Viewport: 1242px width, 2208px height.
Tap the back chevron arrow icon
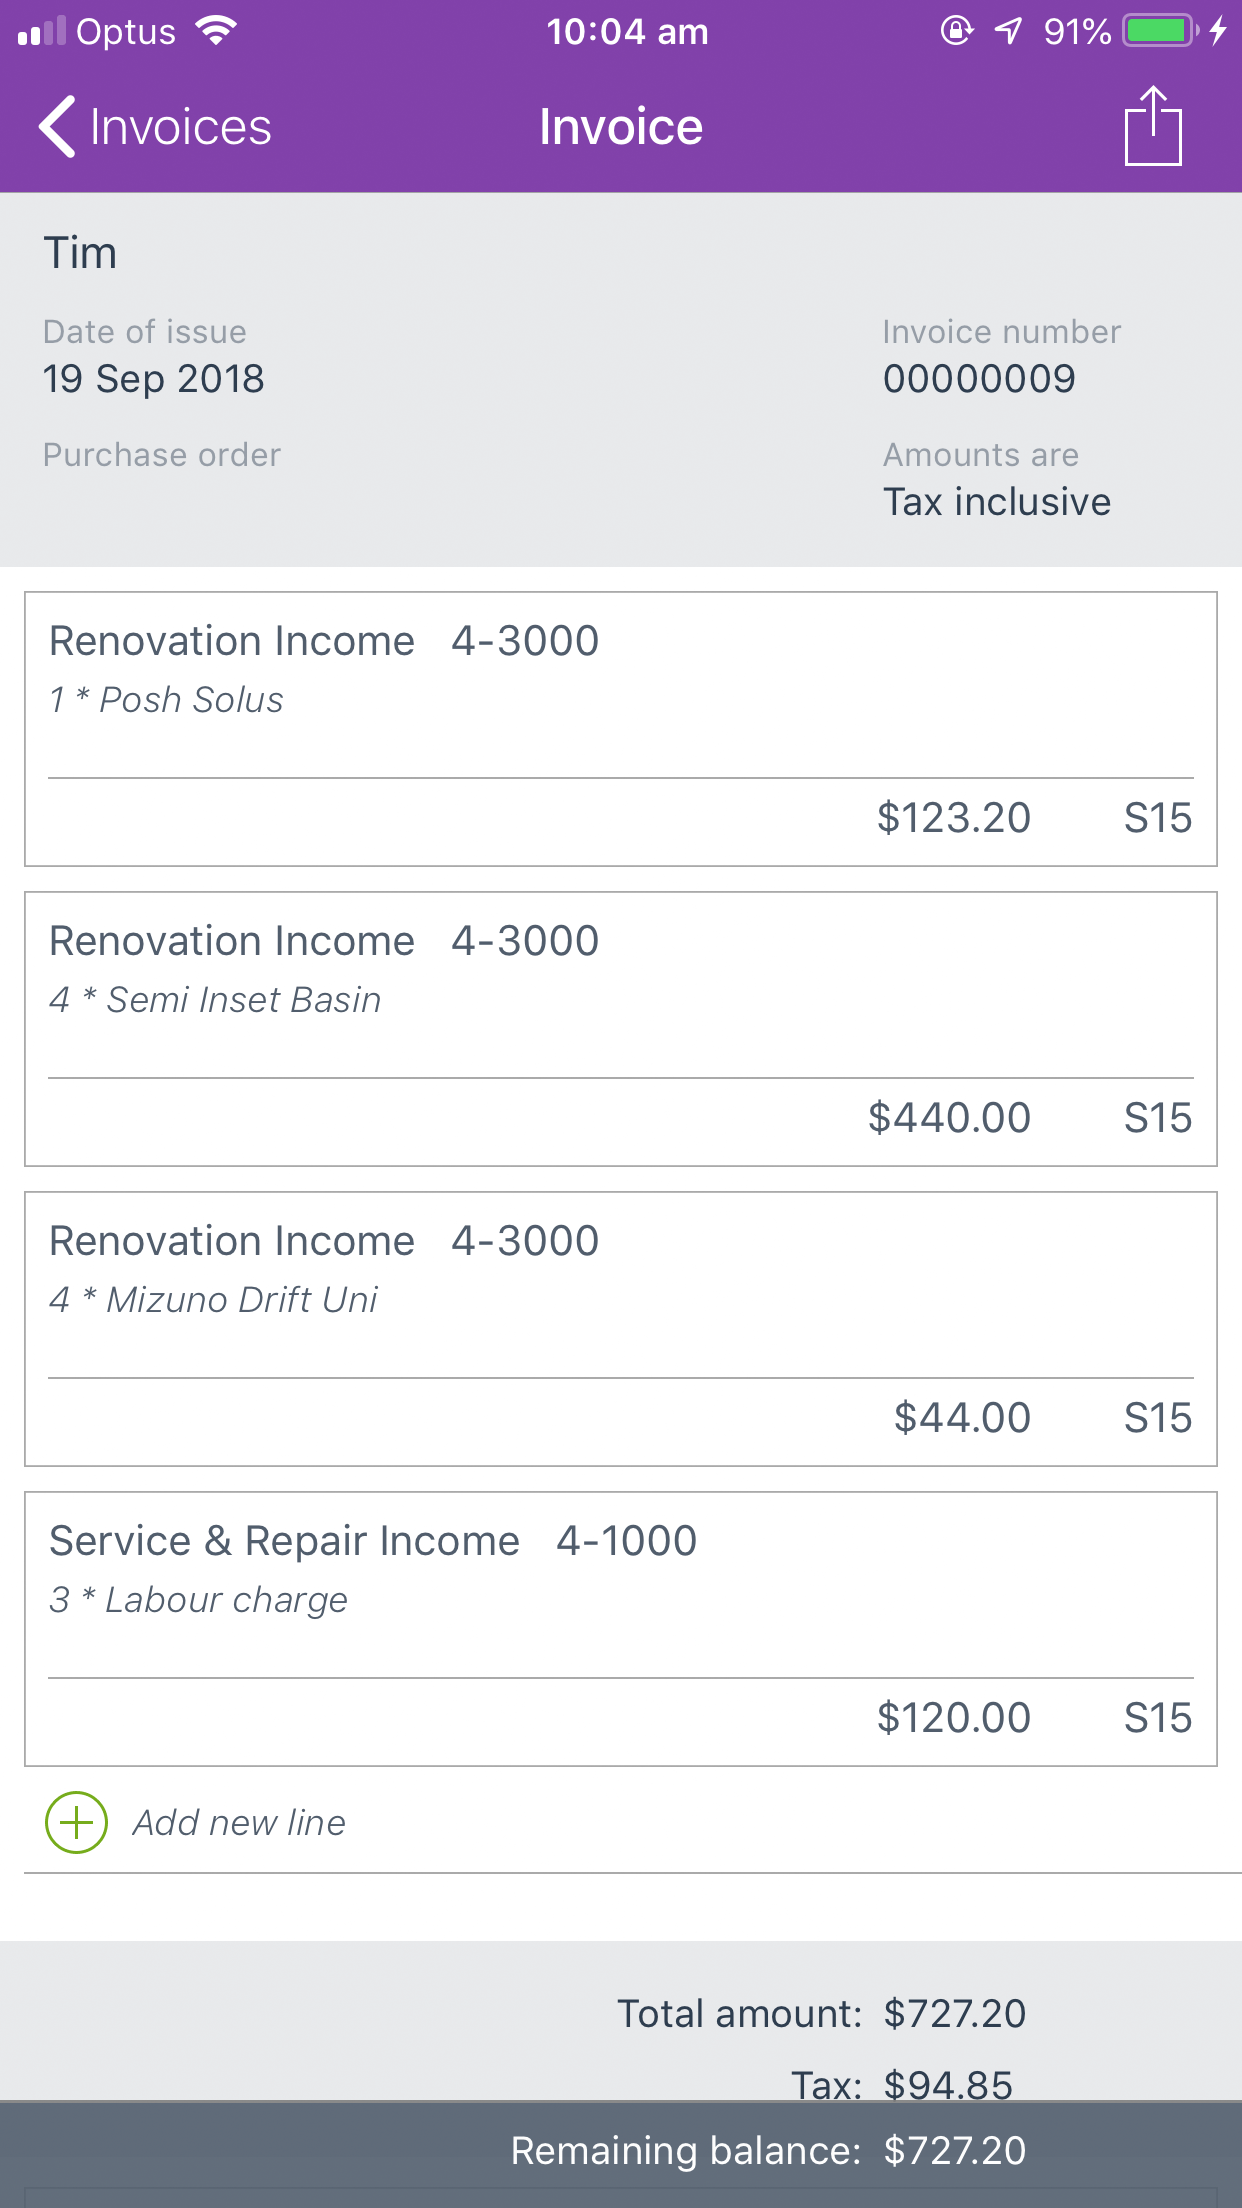57,127
